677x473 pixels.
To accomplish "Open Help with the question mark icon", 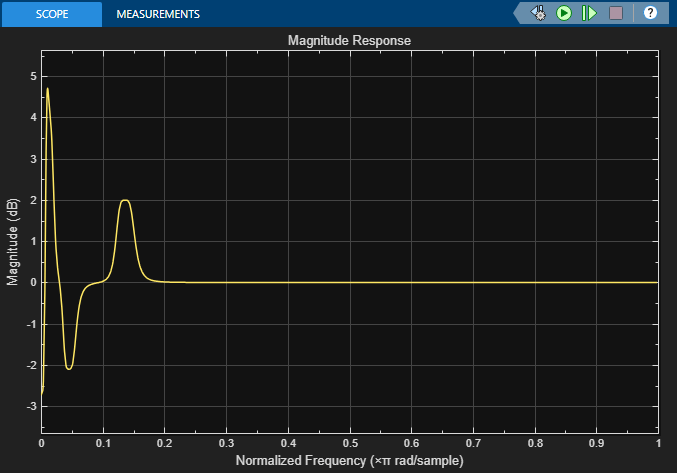I will pos(650,14).
